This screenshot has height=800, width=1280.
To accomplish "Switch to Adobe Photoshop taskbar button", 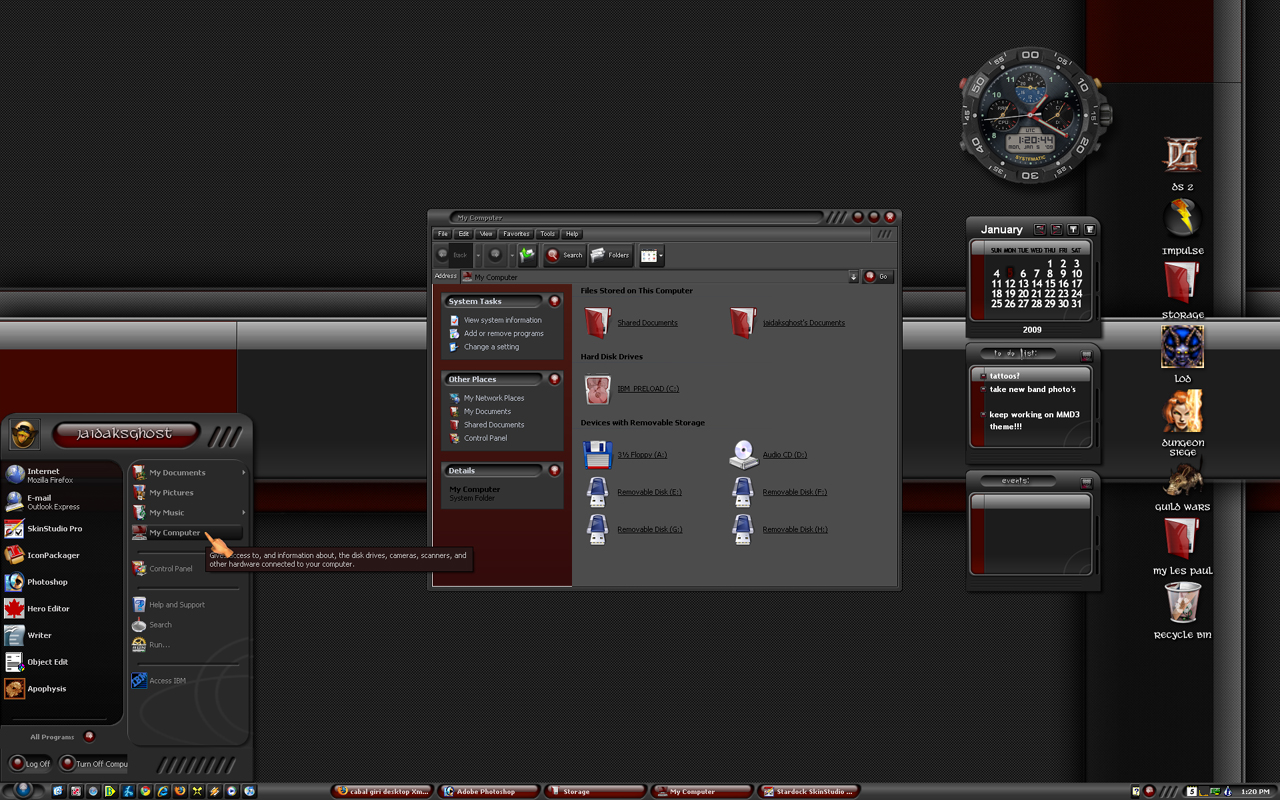I will click(488, 791).
